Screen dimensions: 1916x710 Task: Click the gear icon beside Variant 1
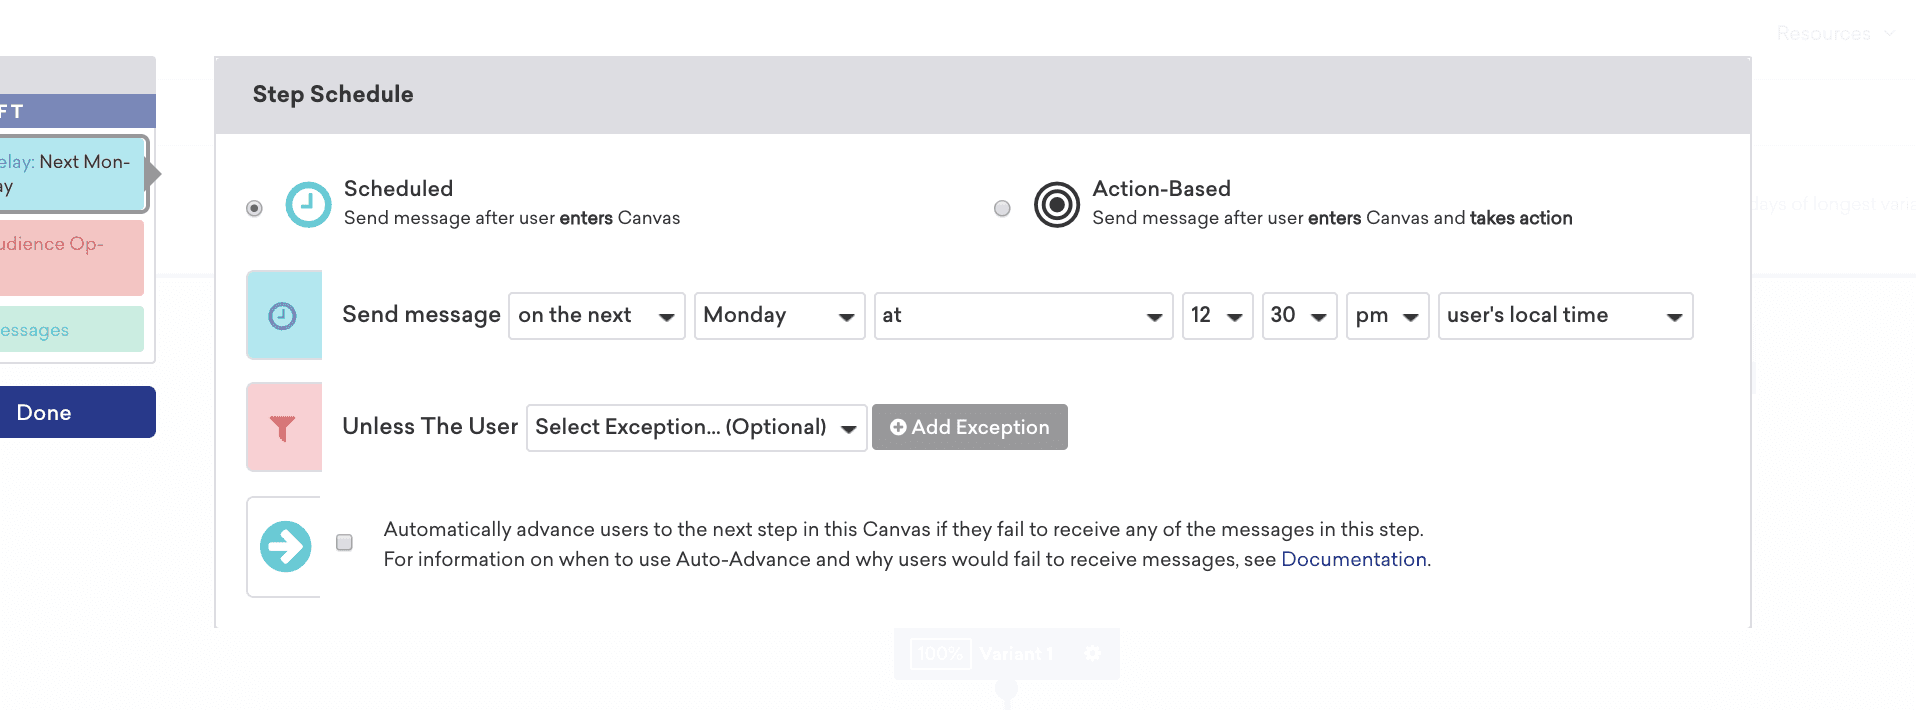(x=1093, y=653)
